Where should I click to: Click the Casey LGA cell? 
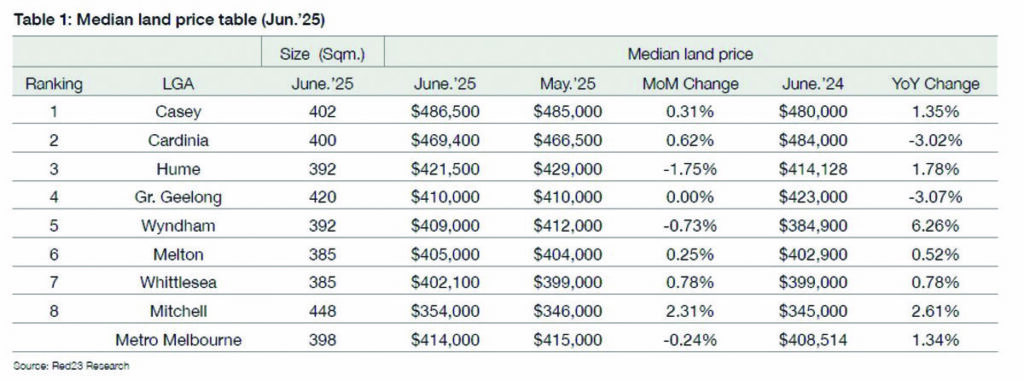(x=178, y=112)
